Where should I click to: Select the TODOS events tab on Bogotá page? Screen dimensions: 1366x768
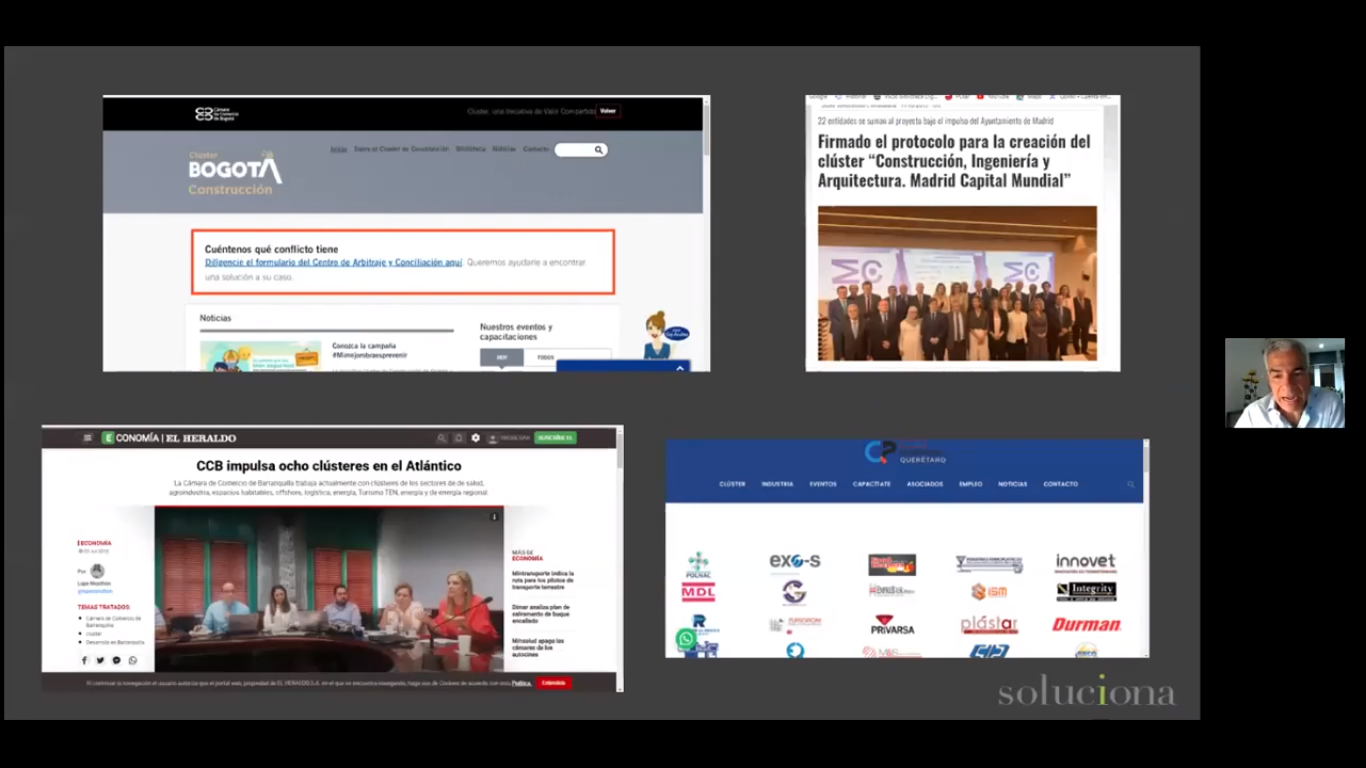tap(545, 357)
